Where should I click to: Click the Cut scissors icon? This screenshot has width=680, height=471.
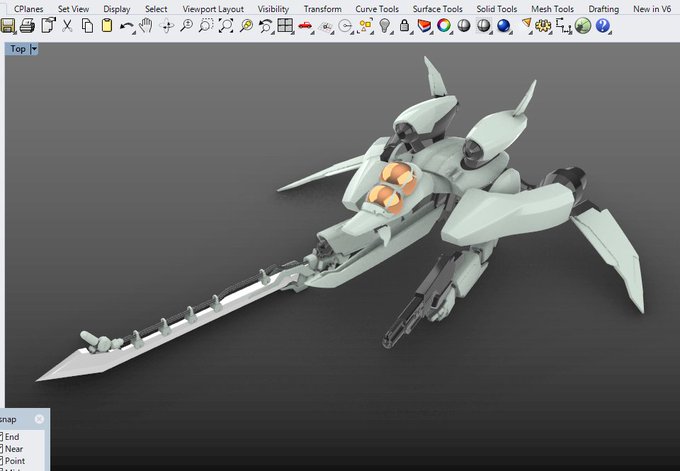coord(67,26)
